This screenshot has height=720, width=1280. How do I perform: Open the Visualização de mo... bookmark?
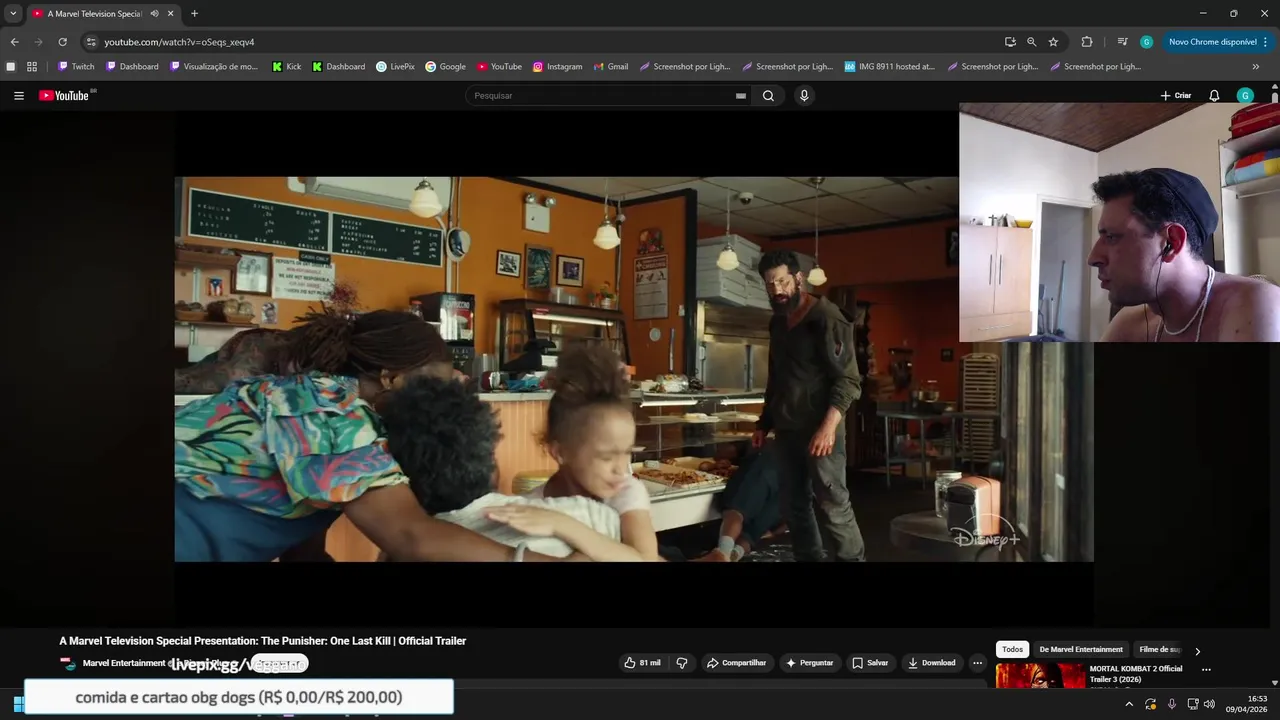214,67
